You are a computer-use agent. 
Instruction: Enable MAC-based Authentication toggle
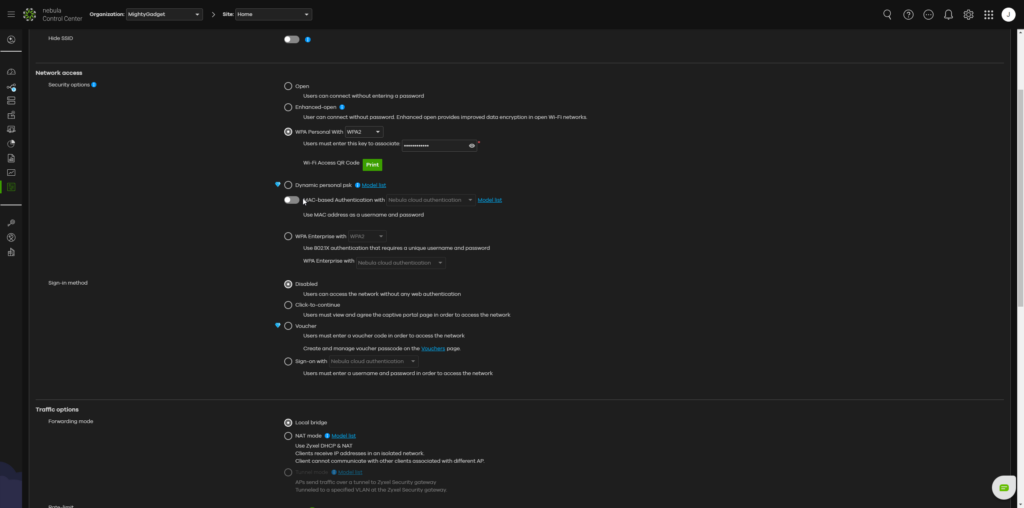pos(291,200)
